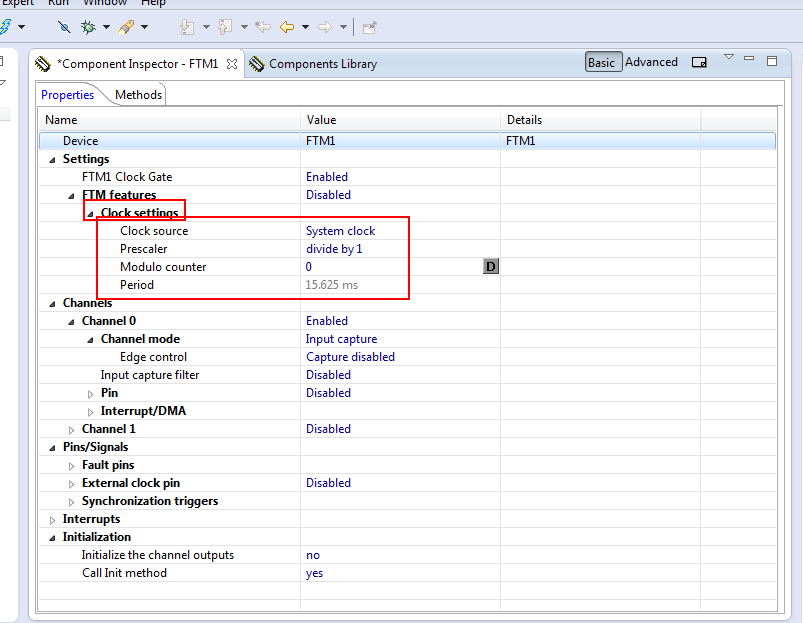Click the Name column header

(x=170, y=120)
